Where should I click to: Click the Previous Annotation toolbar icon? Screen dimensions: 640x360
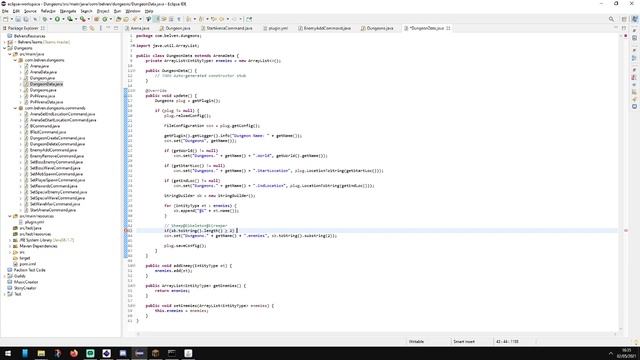(x=201, y=19)
